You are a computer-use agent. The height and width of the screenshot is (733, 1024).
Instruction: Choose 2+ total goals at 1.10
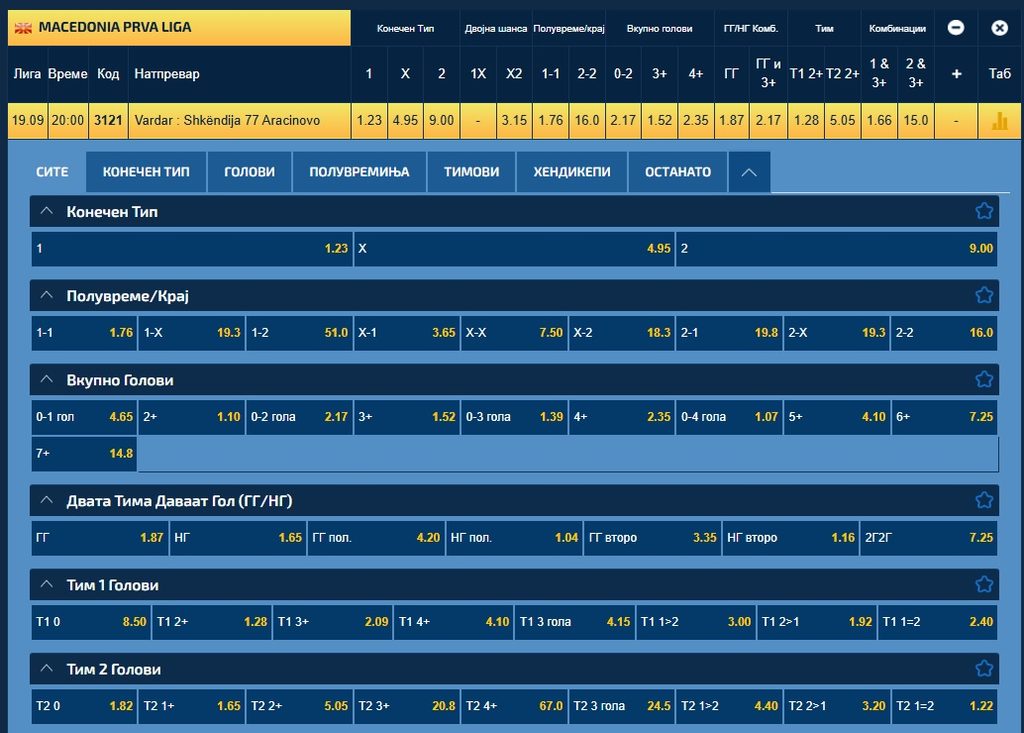tap(192, 417)
